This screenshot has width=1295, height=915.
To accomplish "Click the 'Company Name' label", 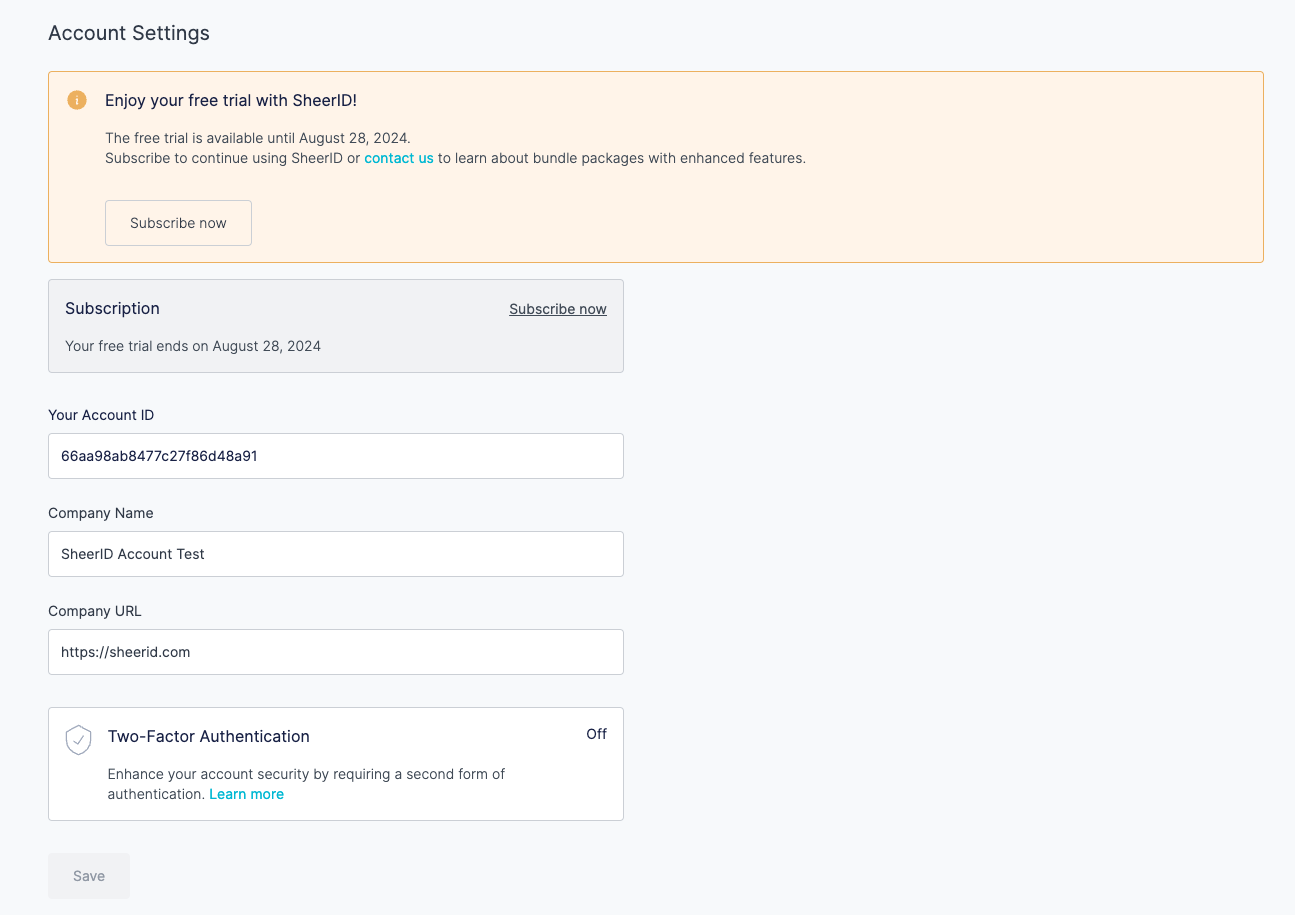I will [x=101, y=513].
